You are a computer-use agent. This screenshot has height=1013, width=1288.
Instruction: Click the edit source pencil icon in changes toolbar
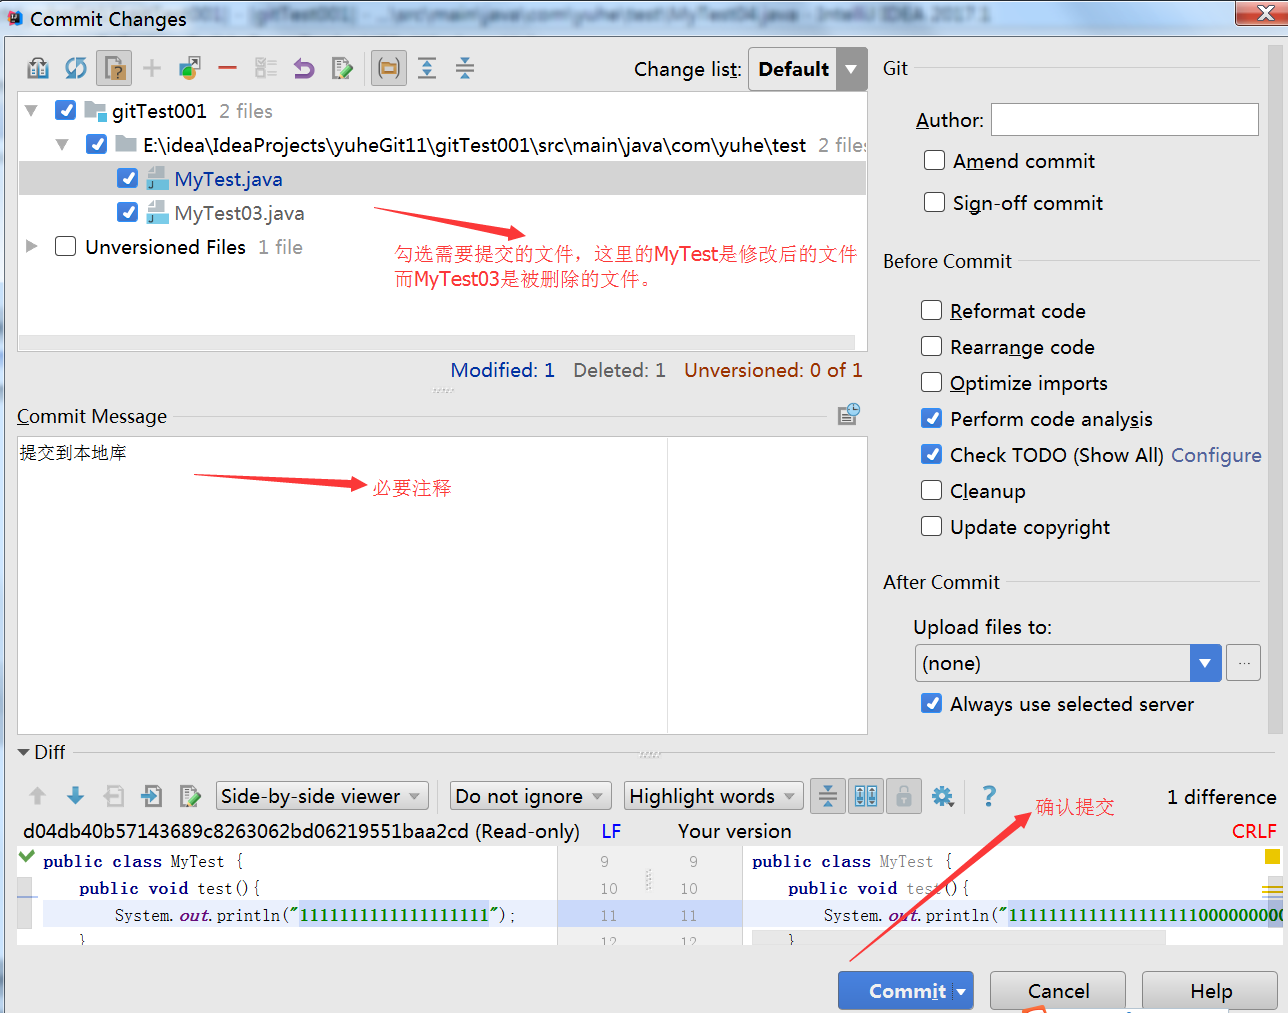click(342, 68)
